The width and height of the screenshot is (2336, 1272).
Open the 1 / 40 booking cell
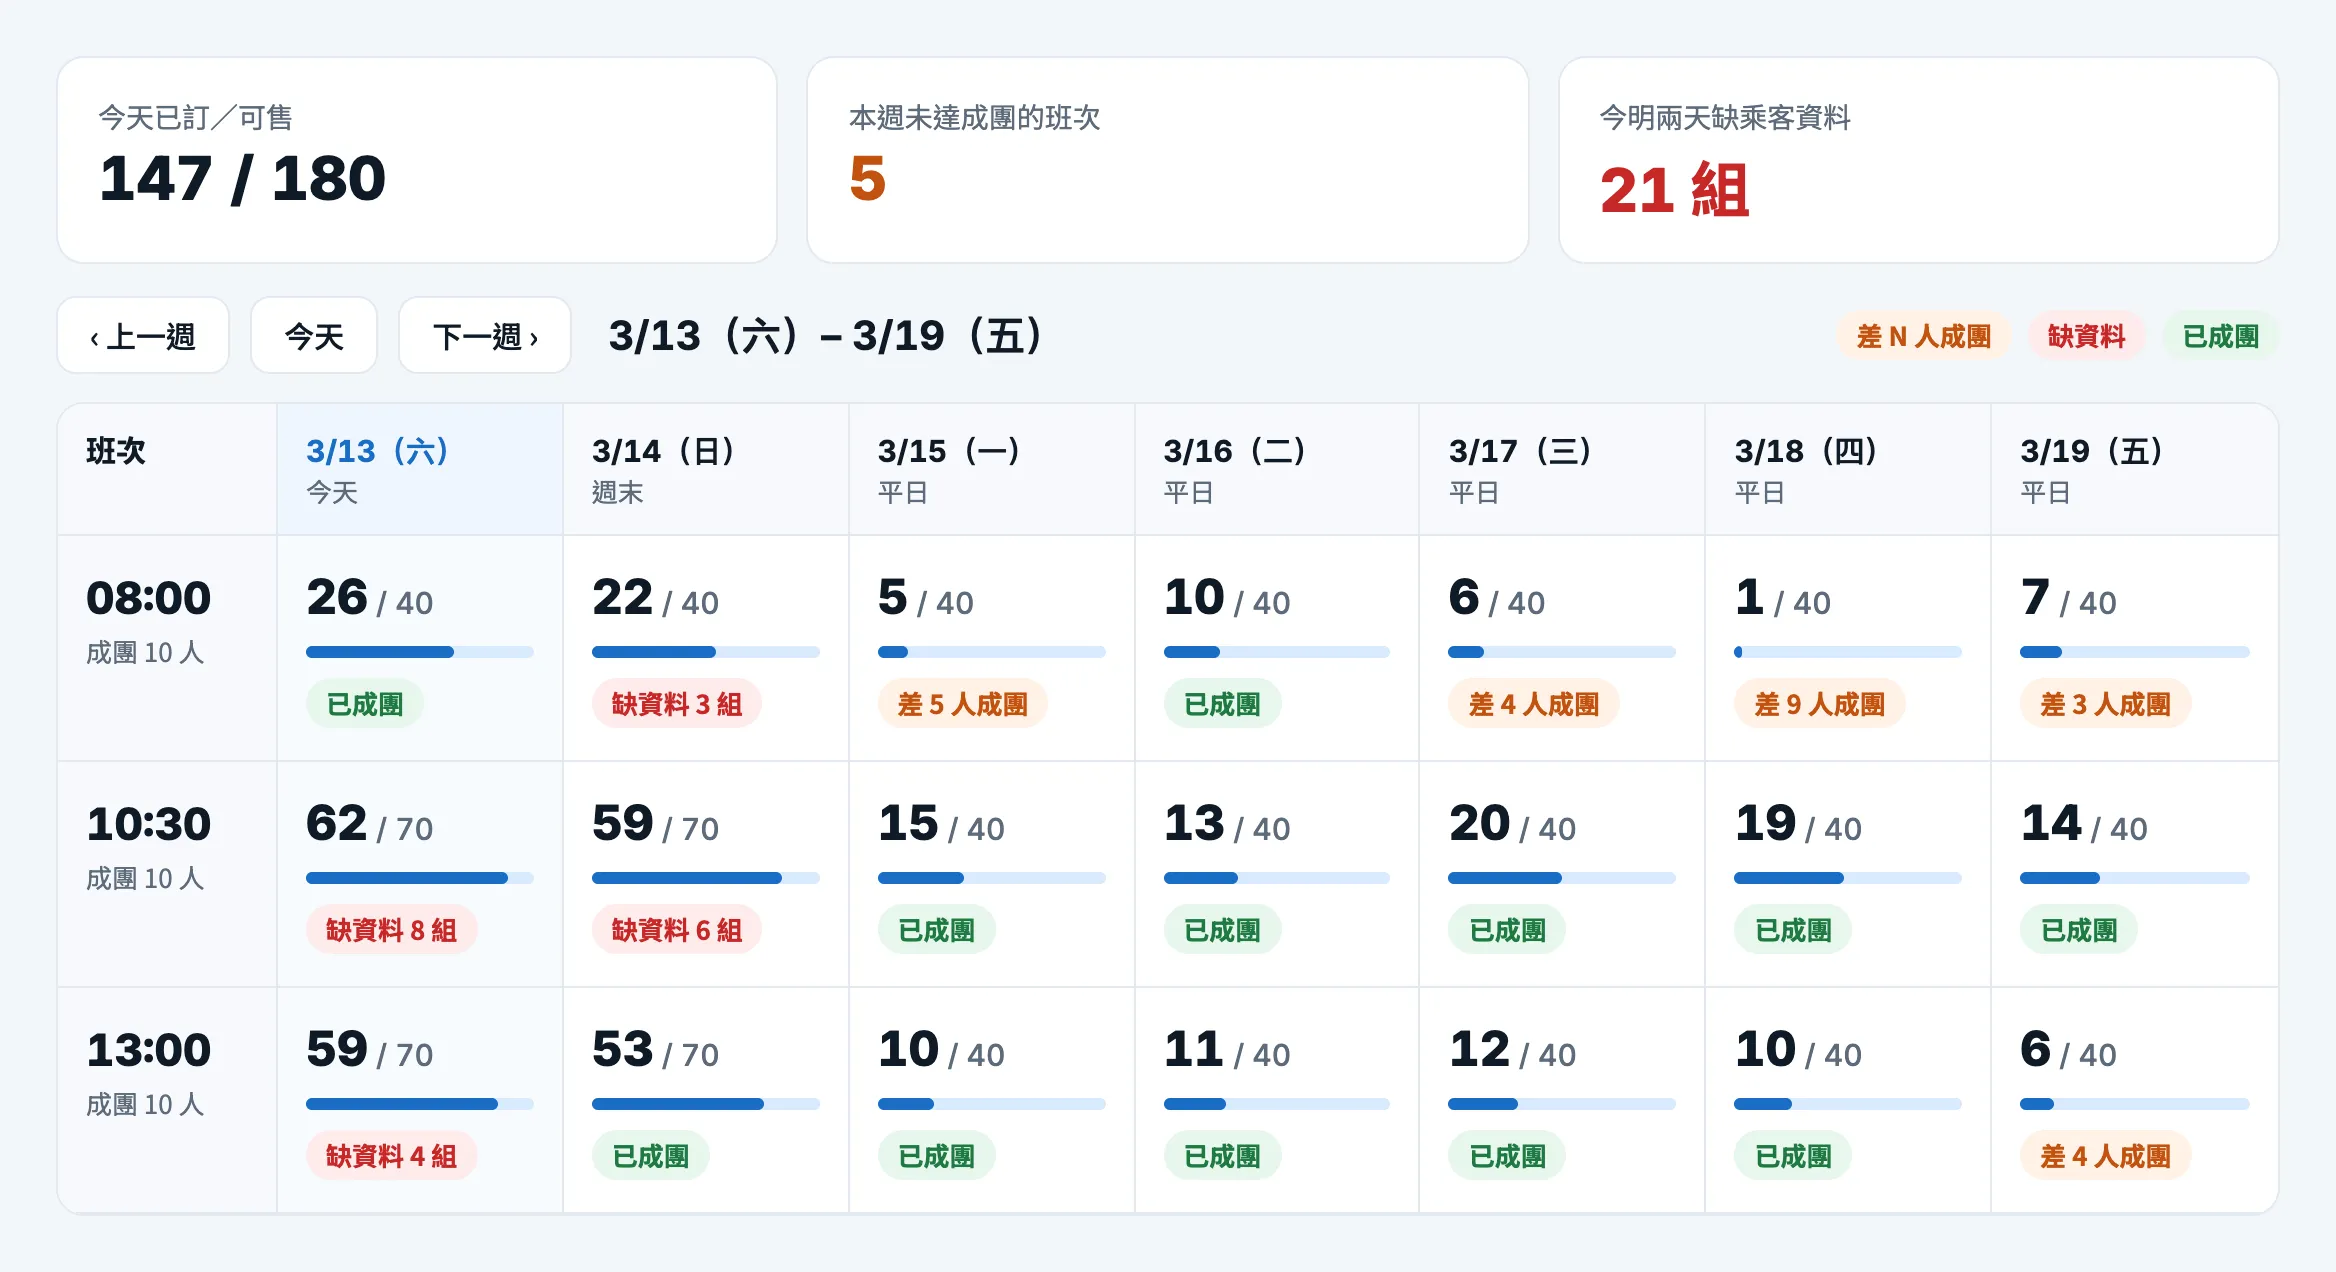click(x=1848, y=648)
